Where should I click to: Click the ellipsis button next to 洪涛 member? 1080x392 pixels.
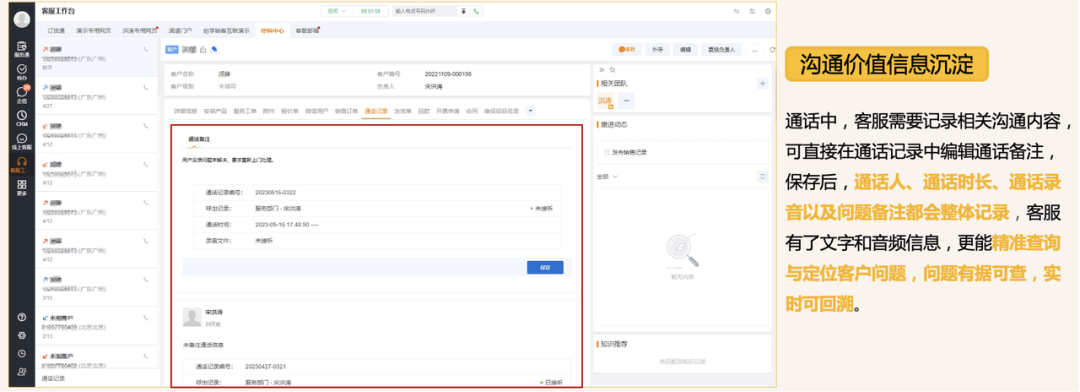tap(626, 101)
